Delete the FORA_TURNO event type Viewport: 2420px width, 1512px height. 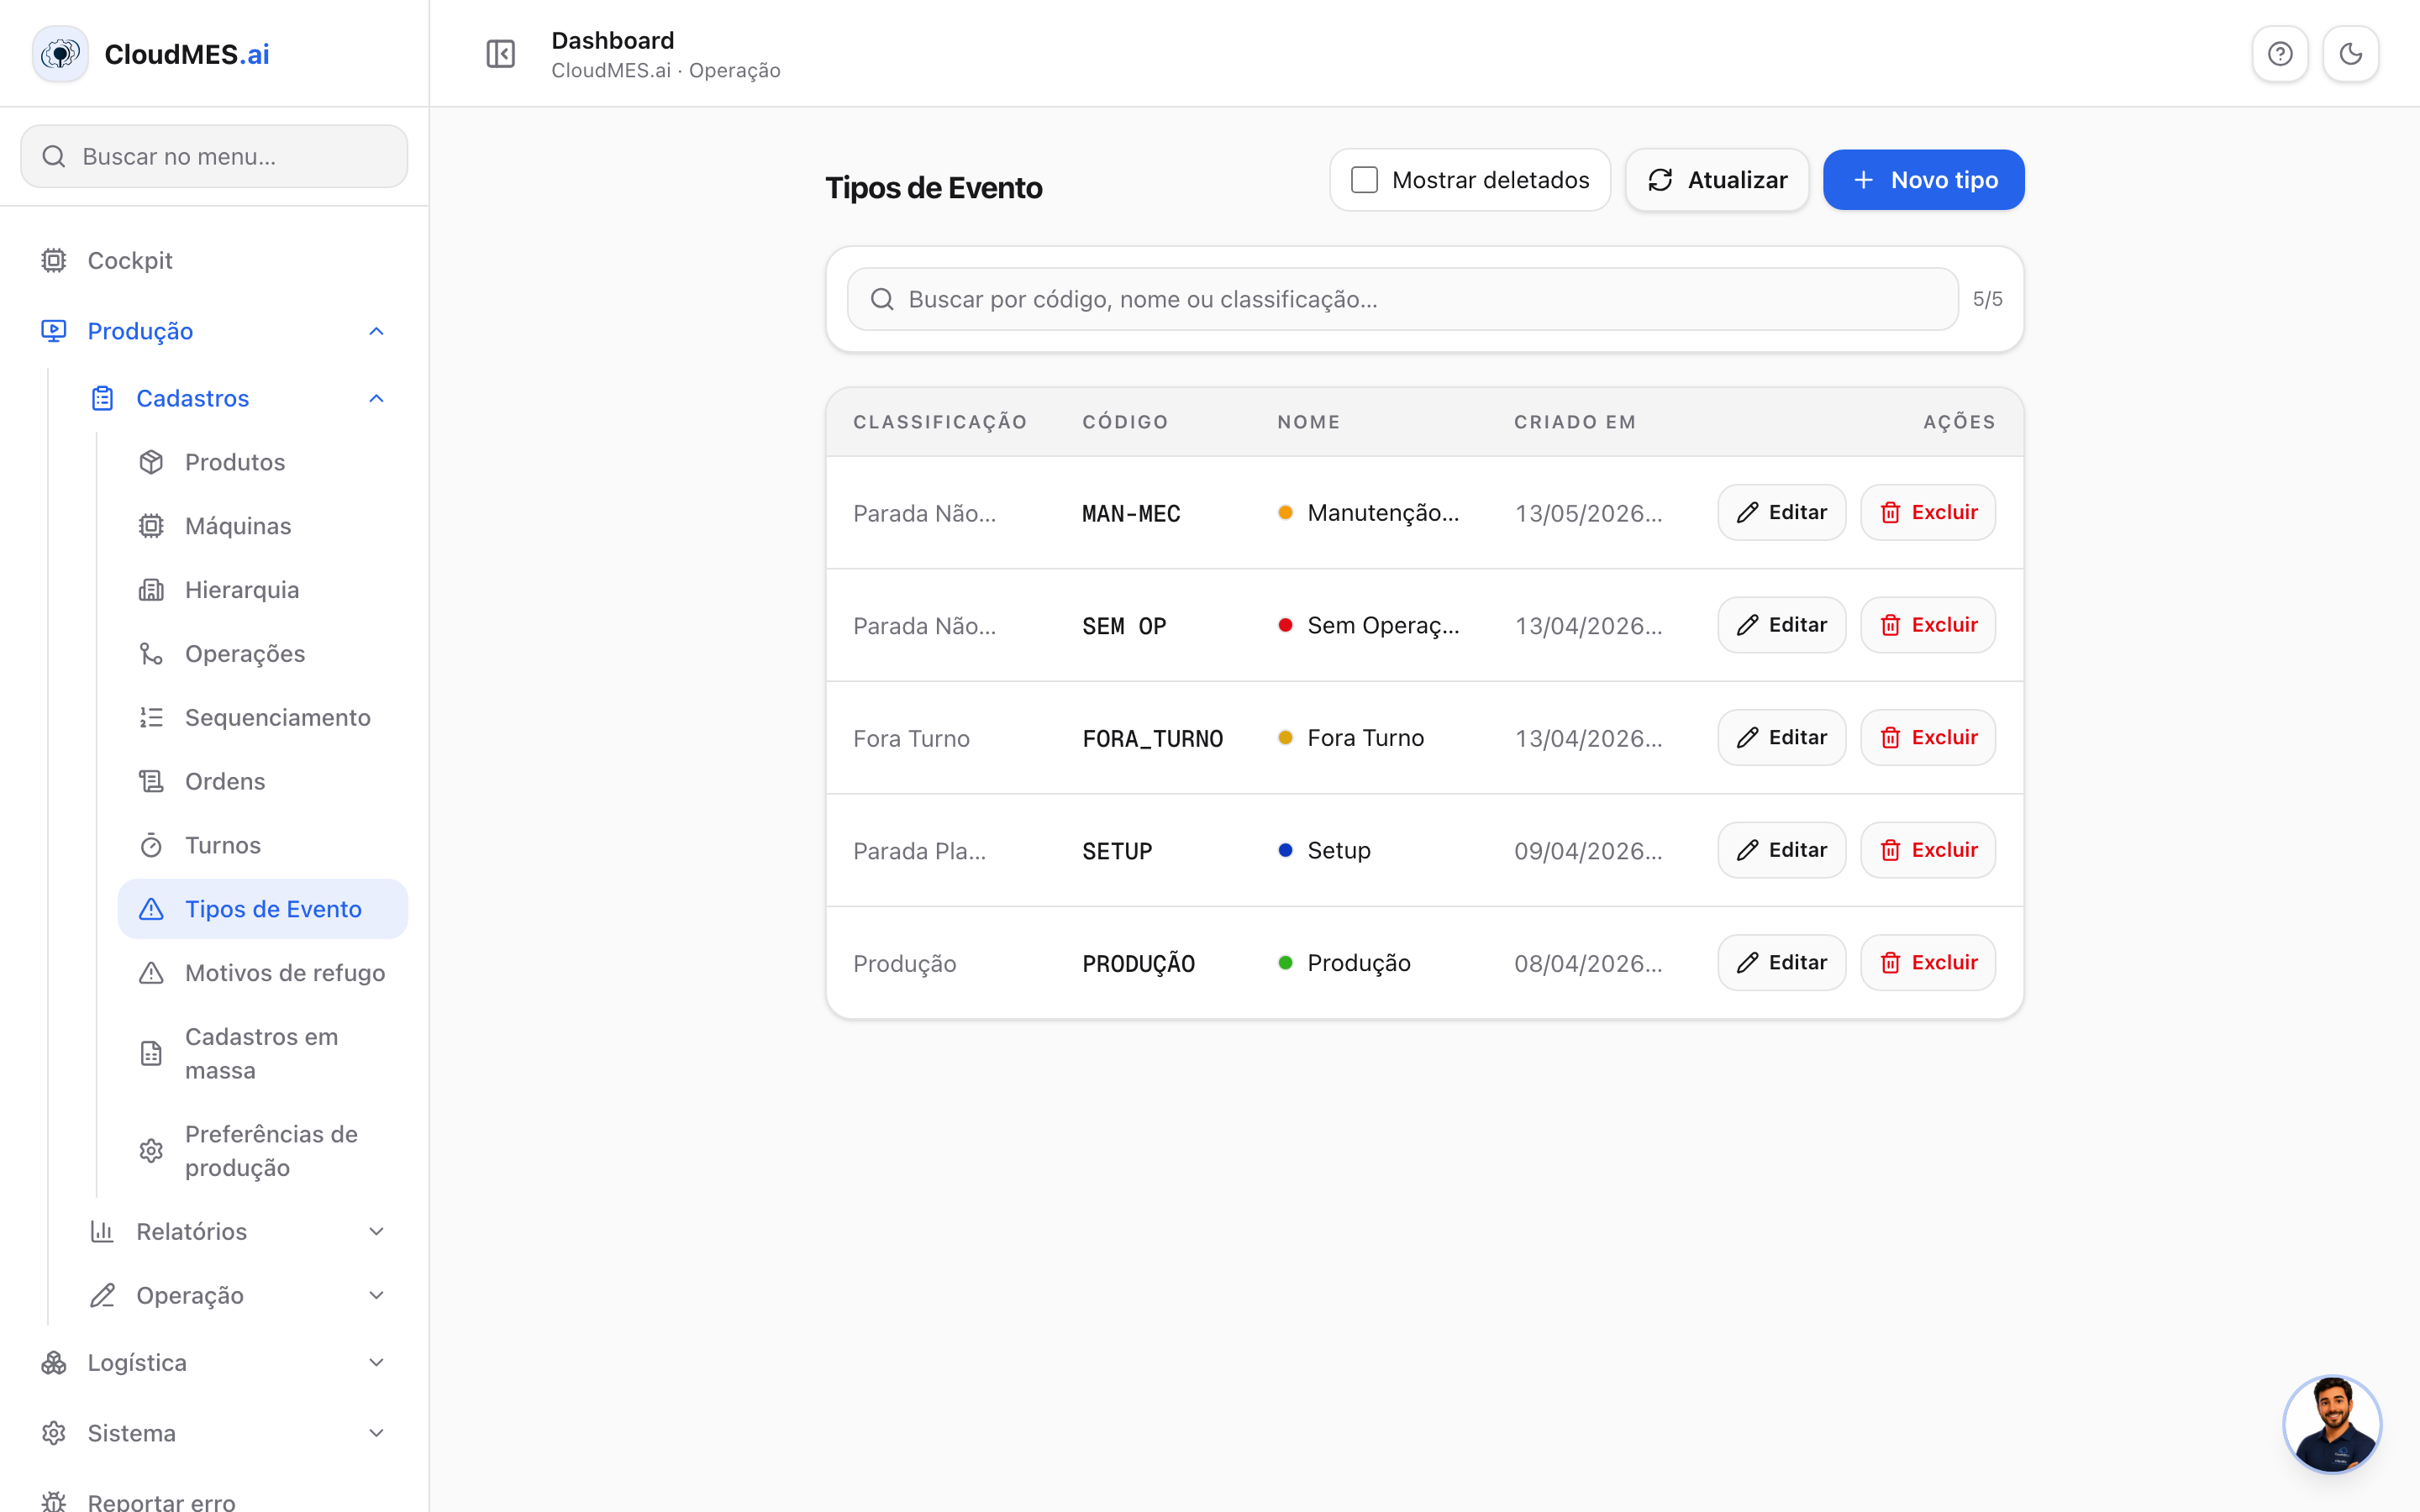(1927, 738)
